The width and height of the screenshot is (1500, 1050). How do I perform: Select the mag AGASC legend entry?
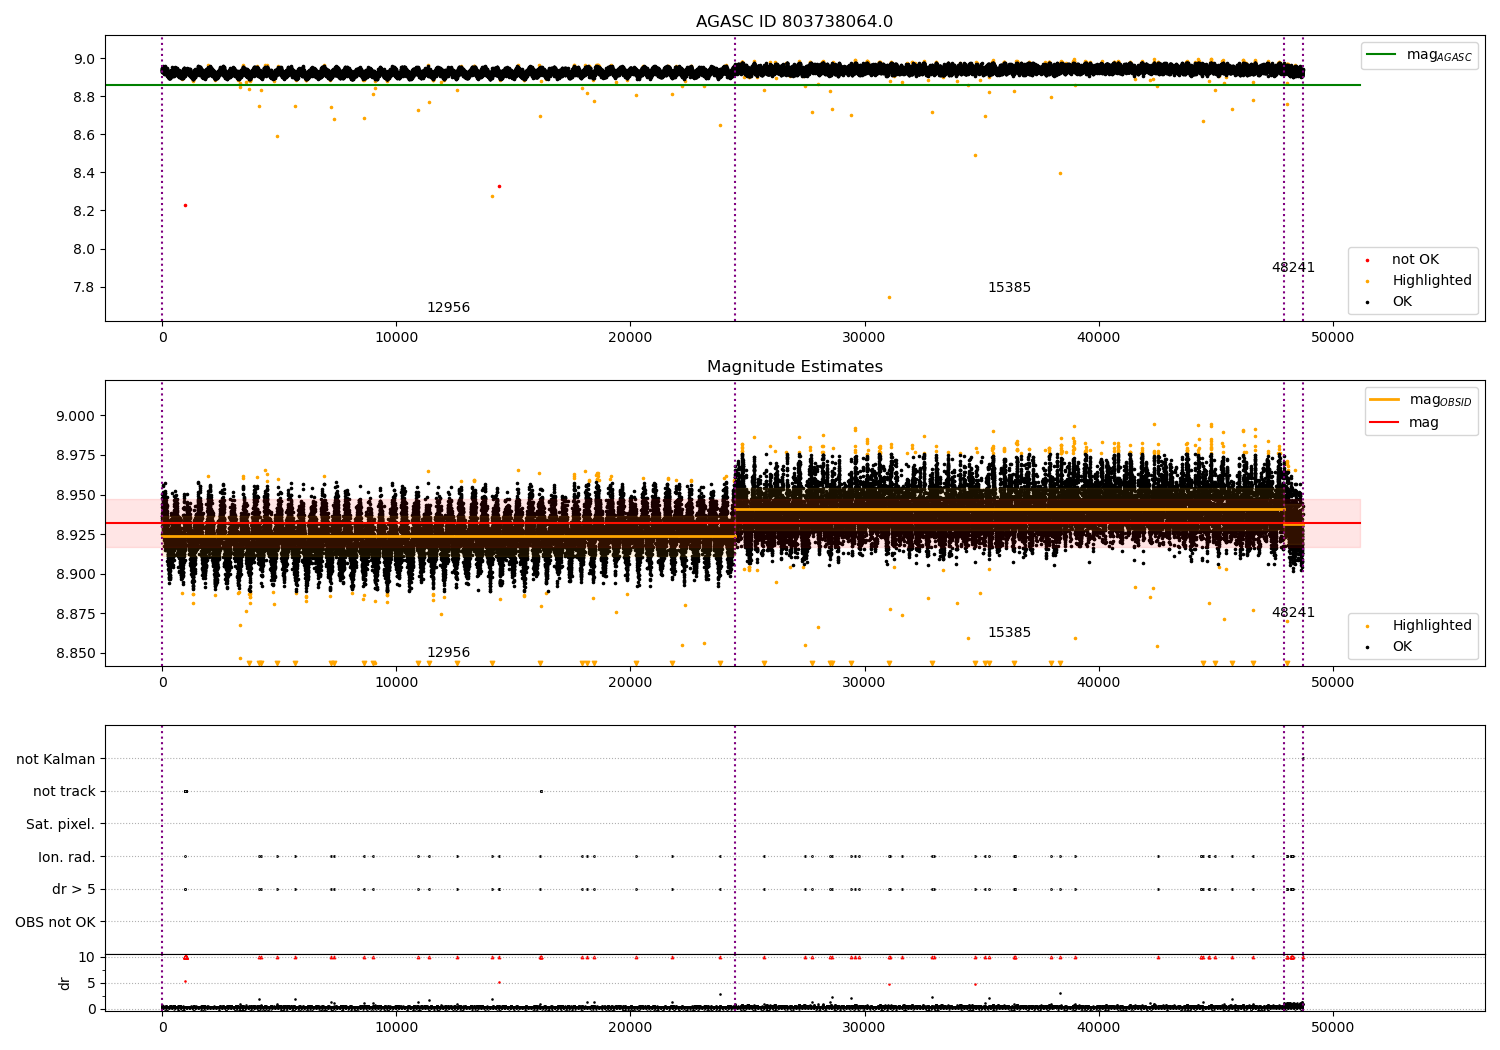(1439, 55)
